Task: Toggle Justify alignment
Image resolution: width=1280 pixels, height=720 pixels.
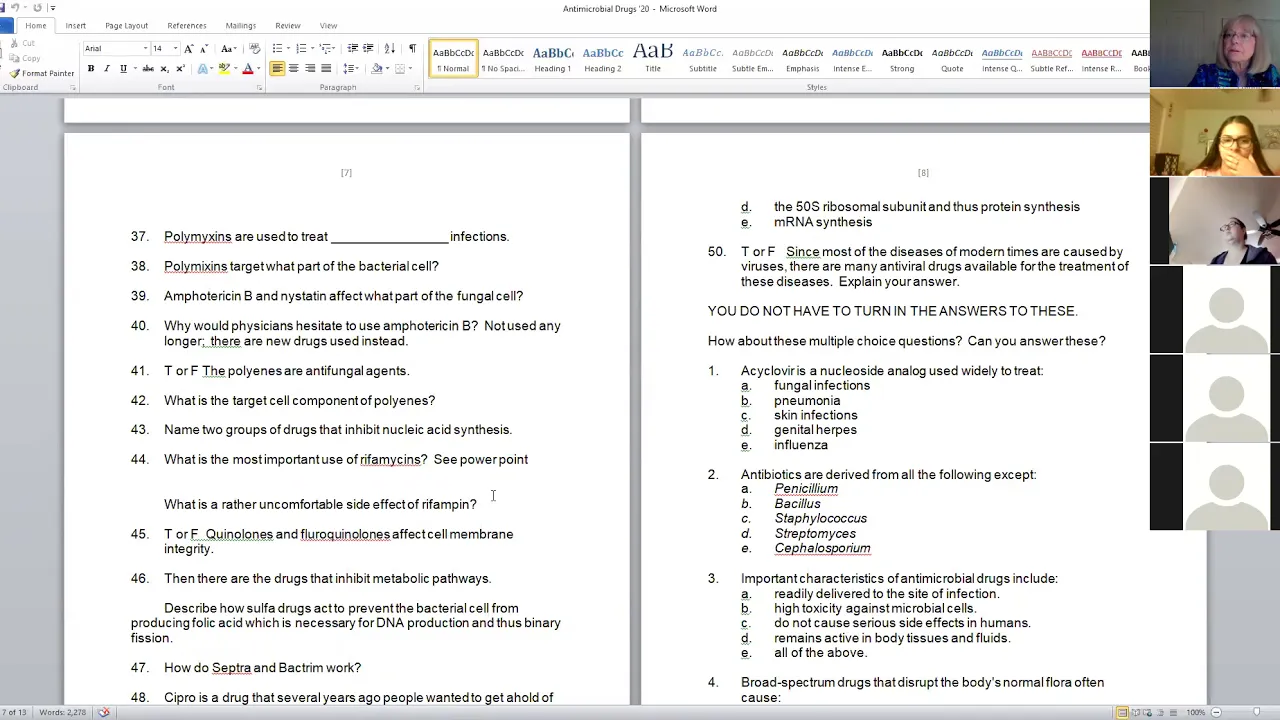Action: 326,68
